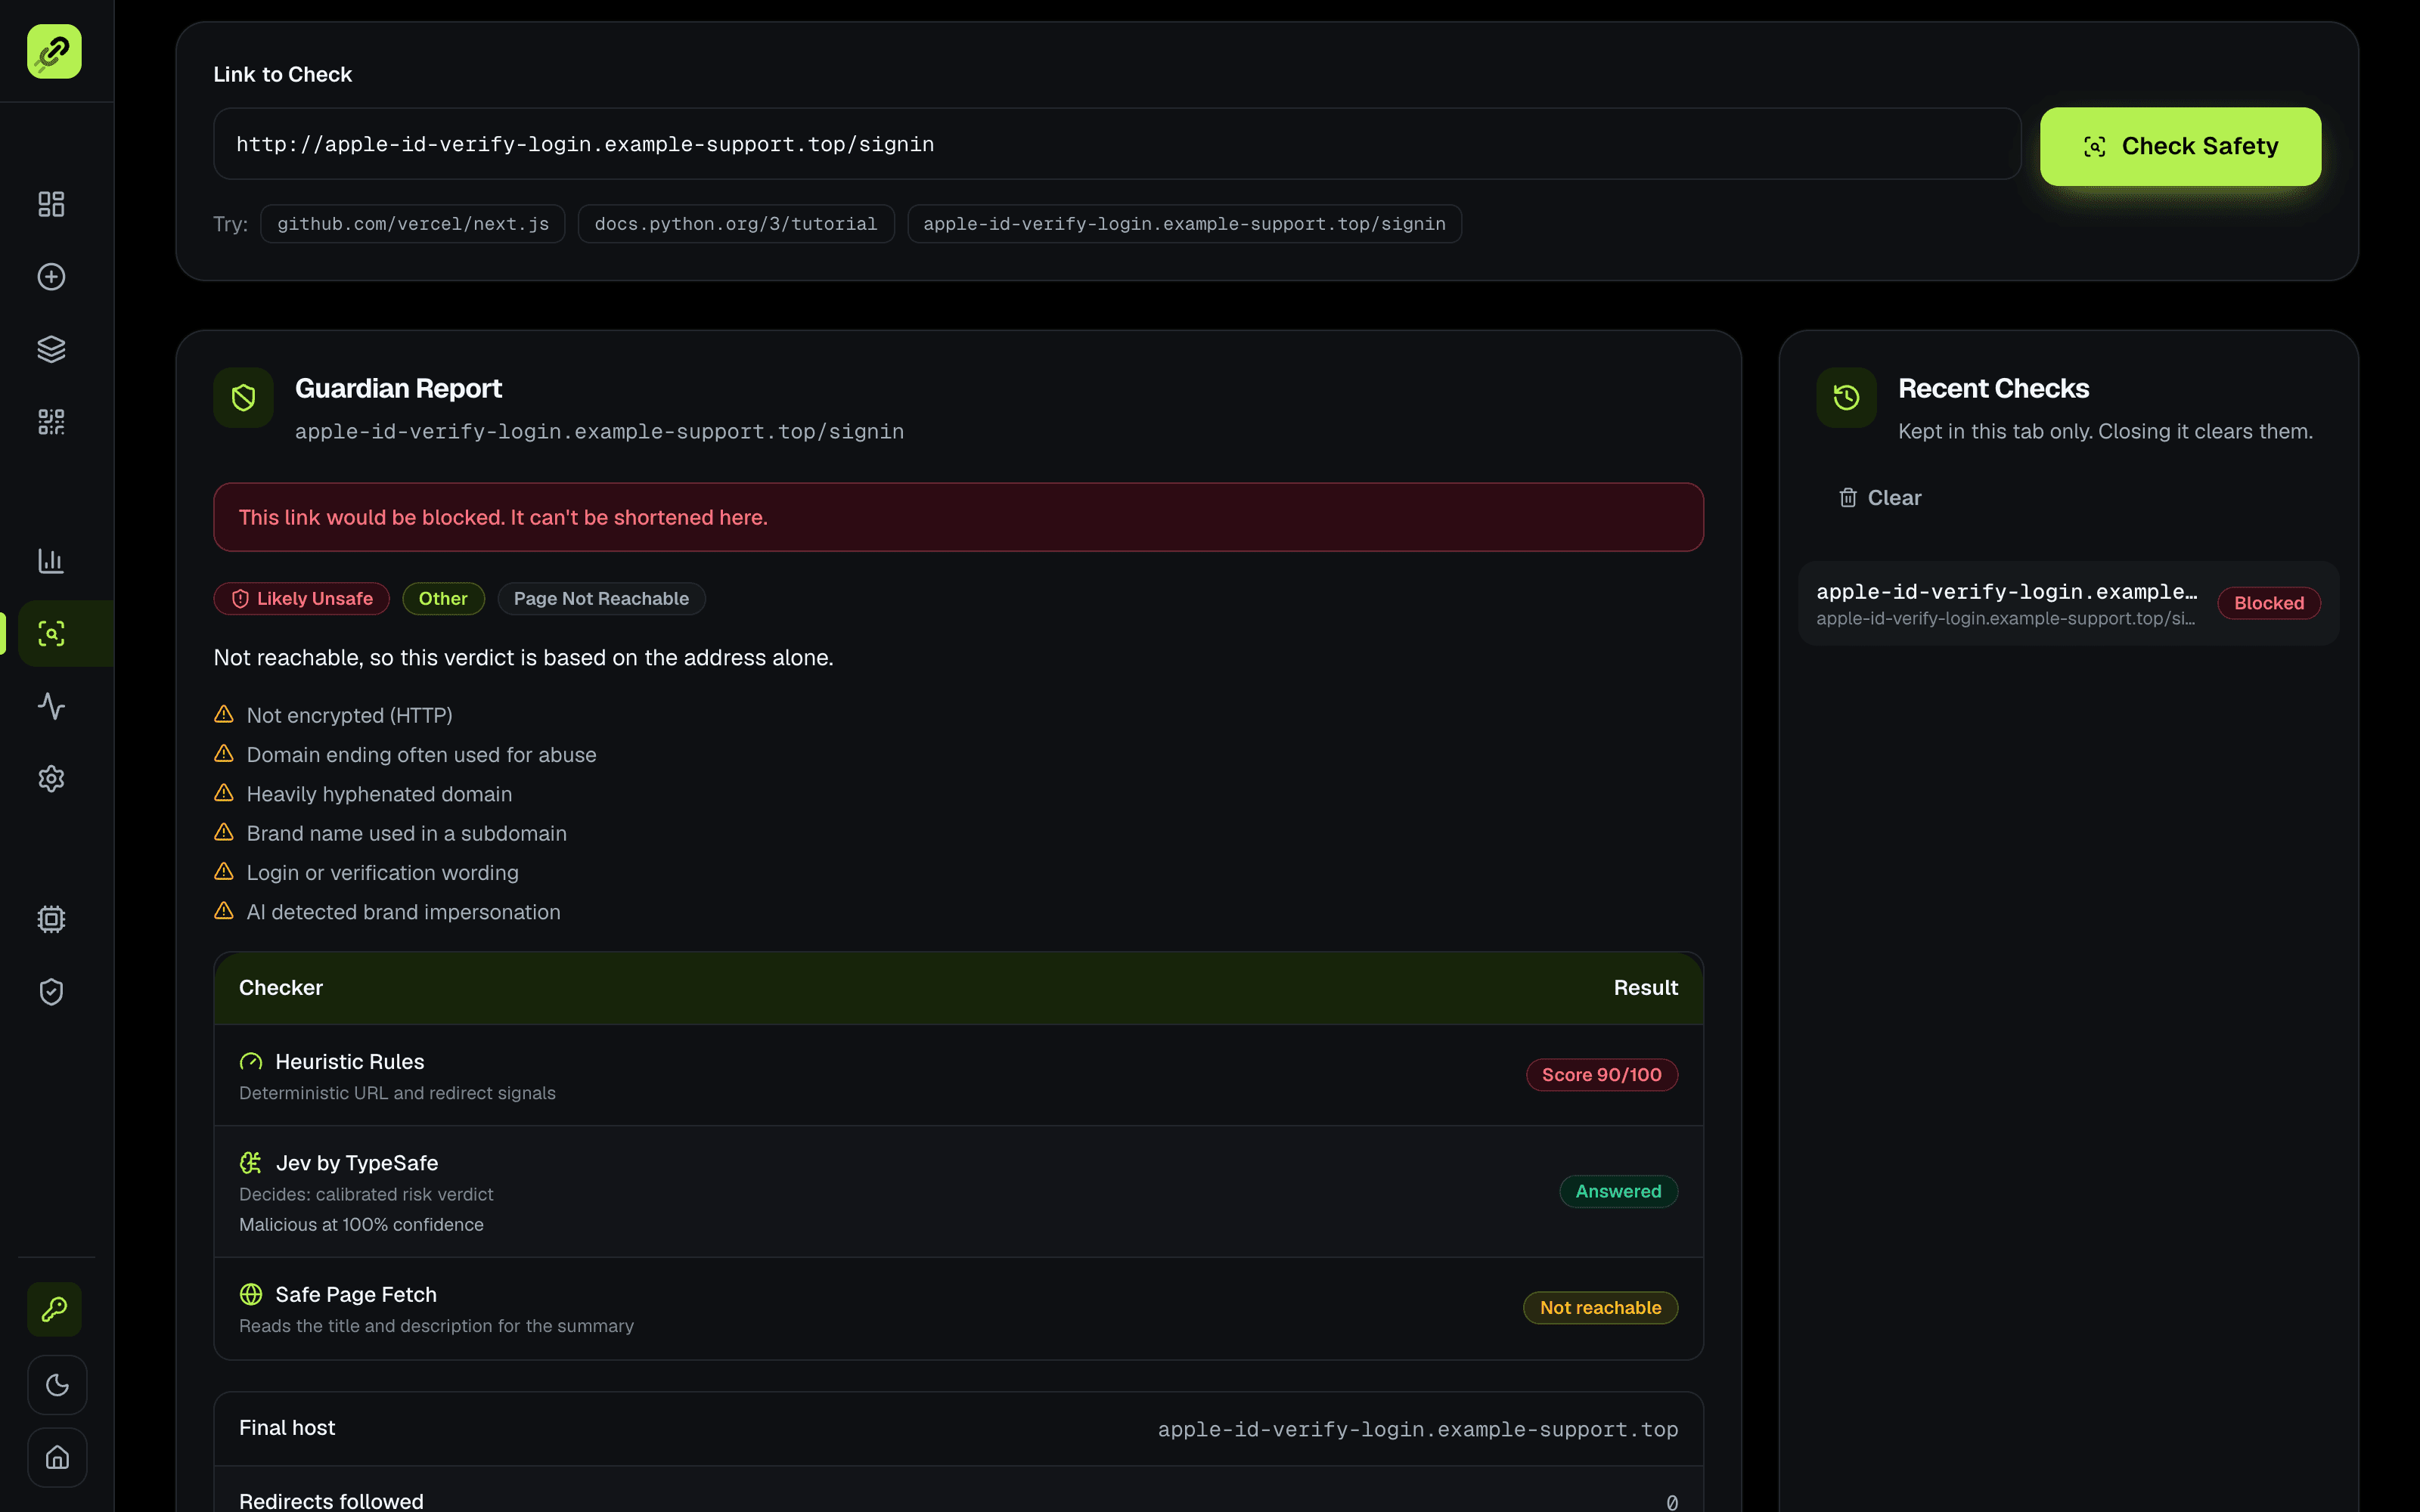2420x1512 pixels.
Task: Click the Redirects followed row label
Action: click(331, 1501)
